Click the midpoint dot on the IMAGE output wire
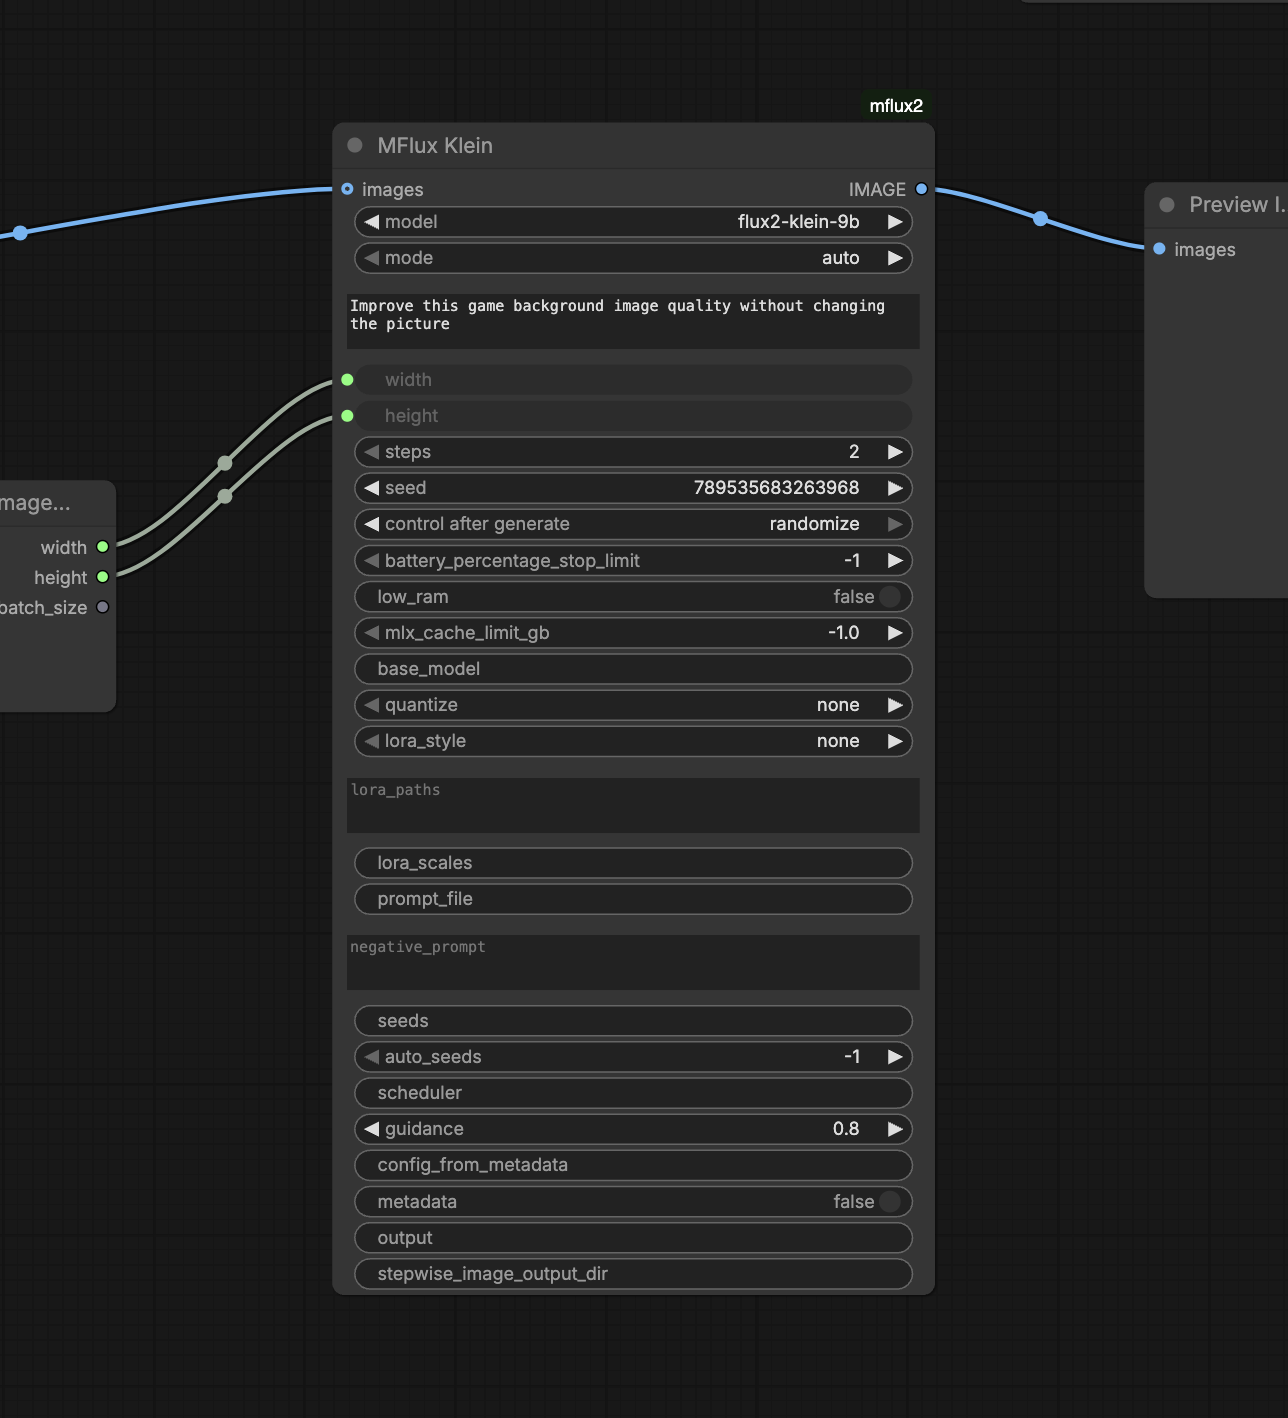1288x1418 pixels. [1040, 218]
